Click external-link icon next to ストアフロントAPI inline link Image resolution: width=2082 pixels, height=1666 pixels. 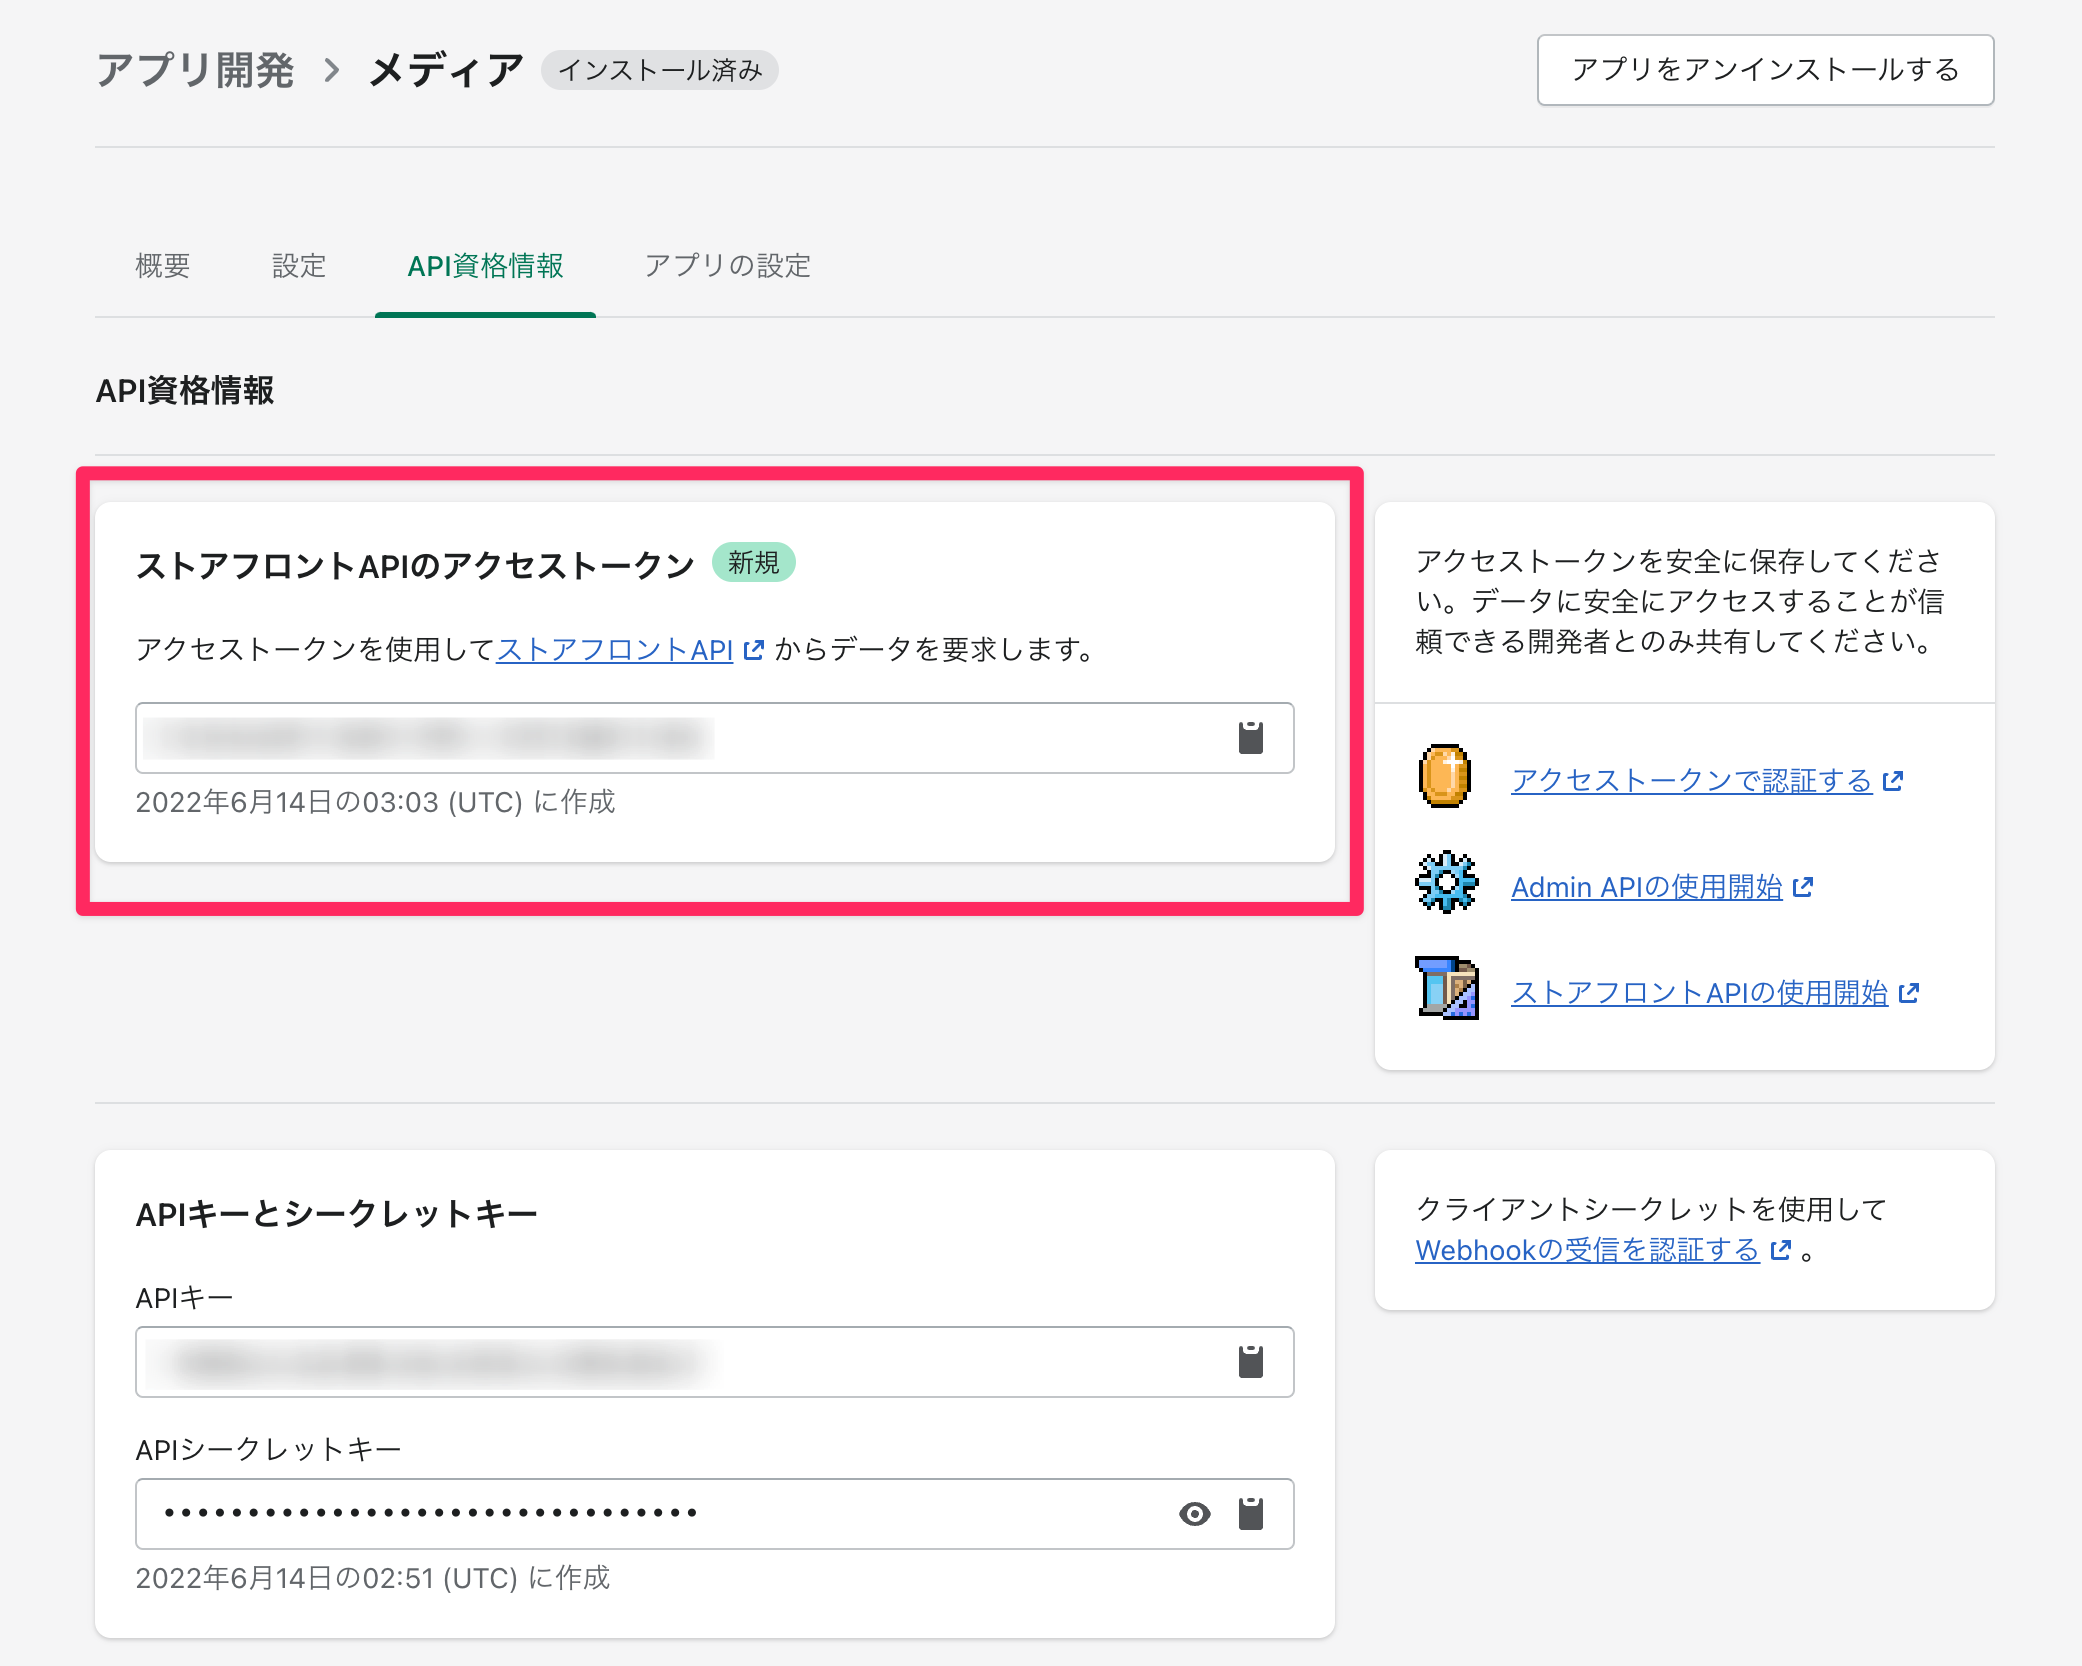pos(754,650)
